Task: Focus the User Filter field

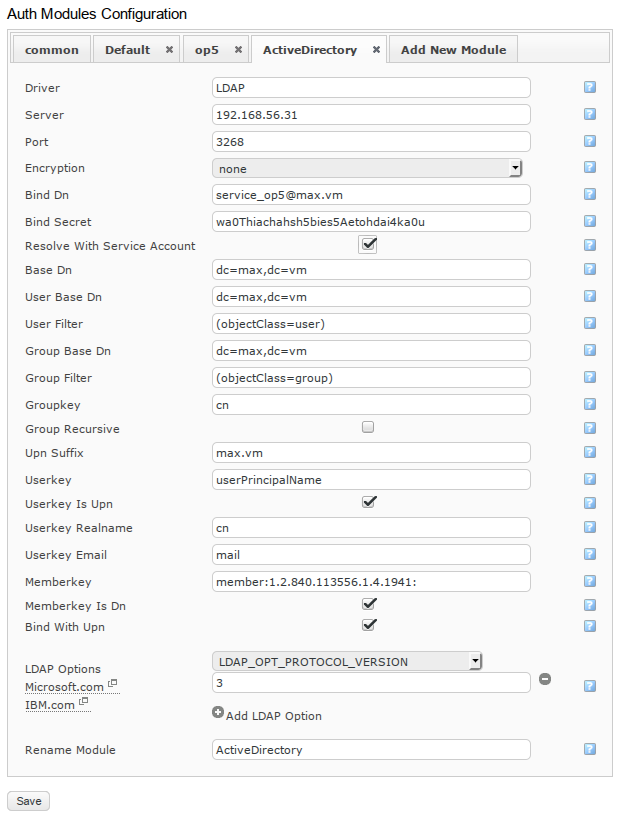Action: [371, 324]
